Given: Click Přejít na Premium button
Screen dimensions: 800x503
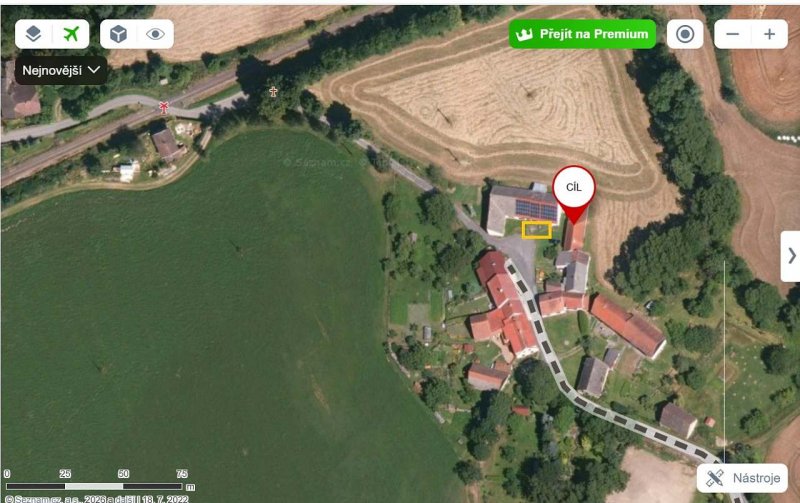Looking at the screenshot, I should point(582,34).
